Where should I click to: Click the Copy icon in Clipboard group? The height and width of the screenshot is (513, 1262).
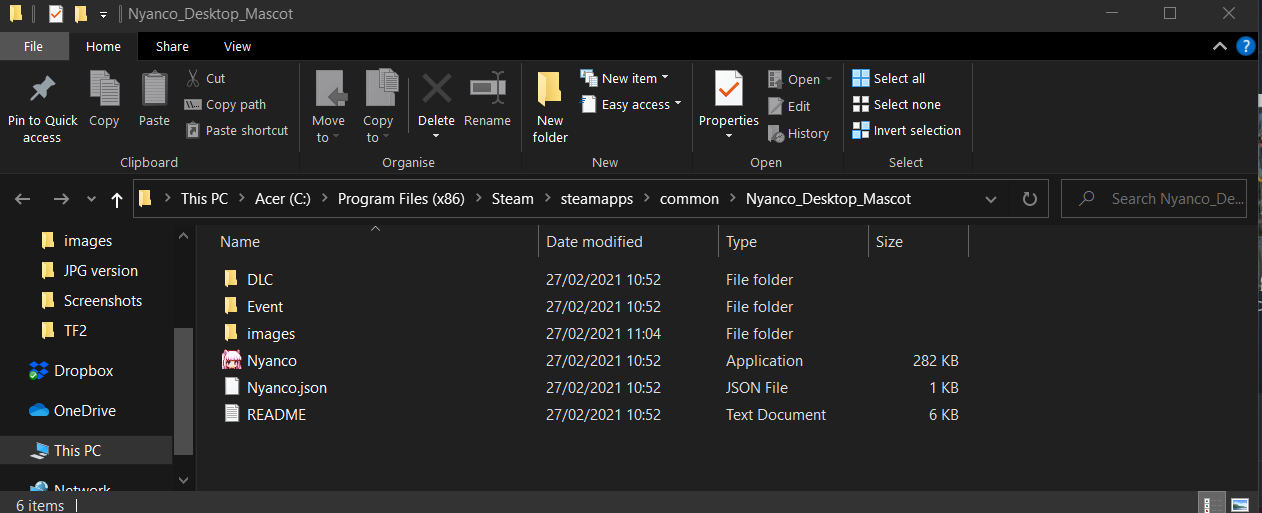tap(104, 88)
